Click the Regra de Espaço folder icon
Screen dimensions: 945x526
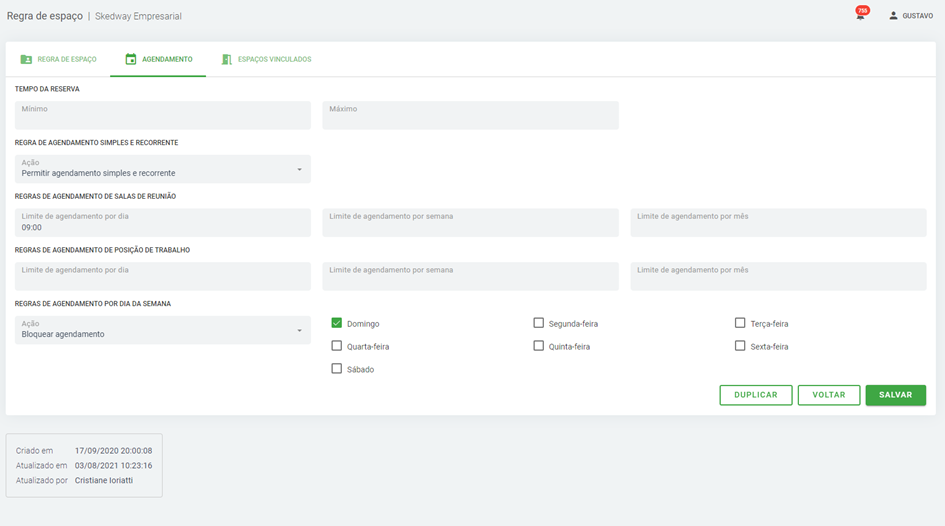click(x=26, y=60)
